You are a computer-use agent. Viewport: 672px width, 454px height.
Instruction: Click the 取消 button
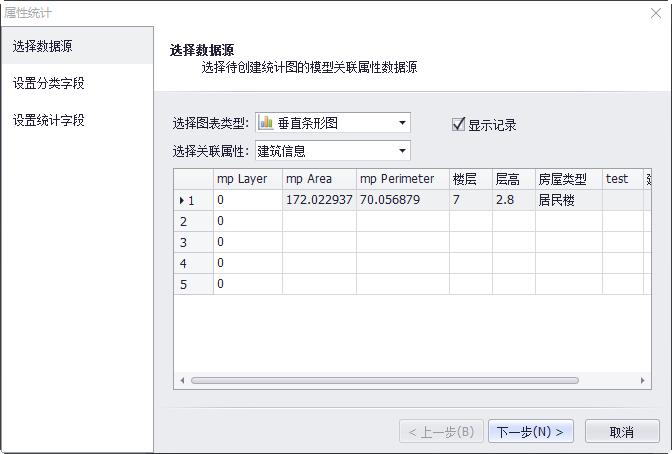click(621, 432)
